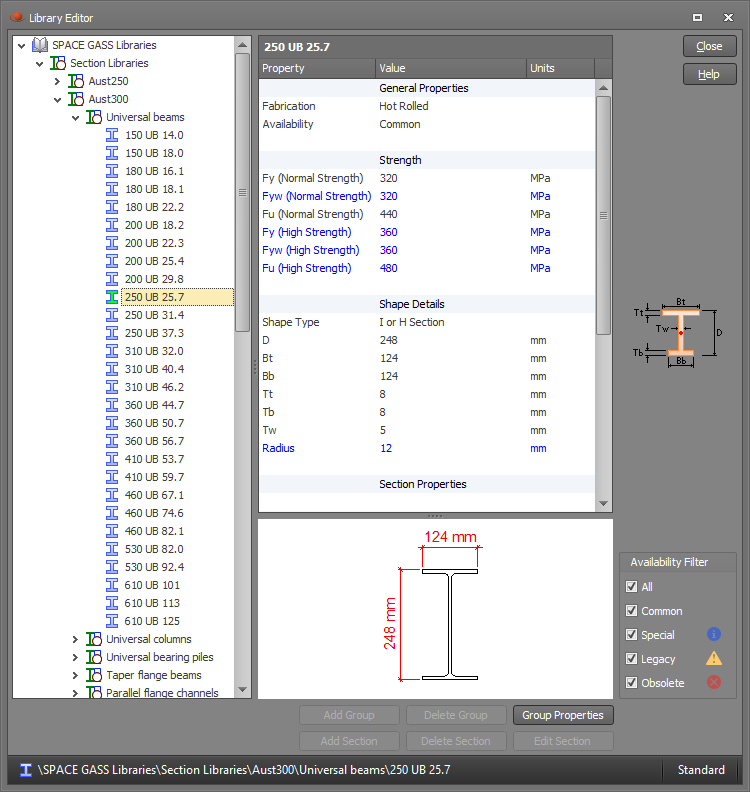
Task: Select the 200 UB 29.8 section
Action: click(155, 279)
